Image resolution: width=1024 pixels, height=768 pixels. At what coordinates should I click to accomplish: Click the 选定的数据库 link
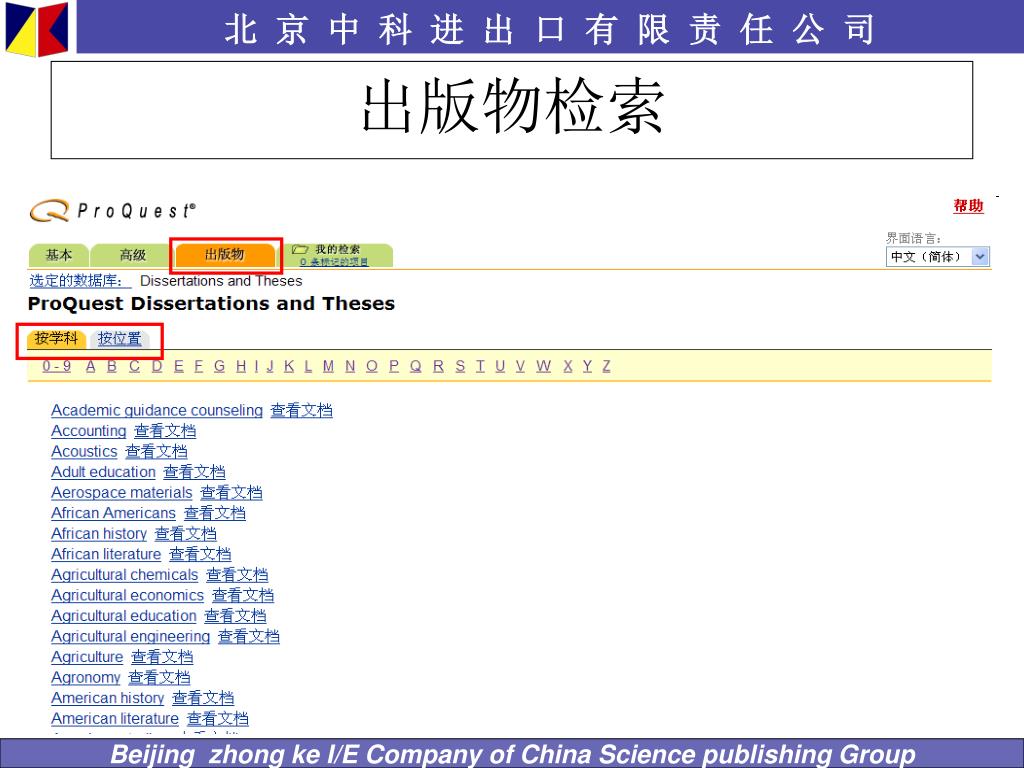click(80, 281)
